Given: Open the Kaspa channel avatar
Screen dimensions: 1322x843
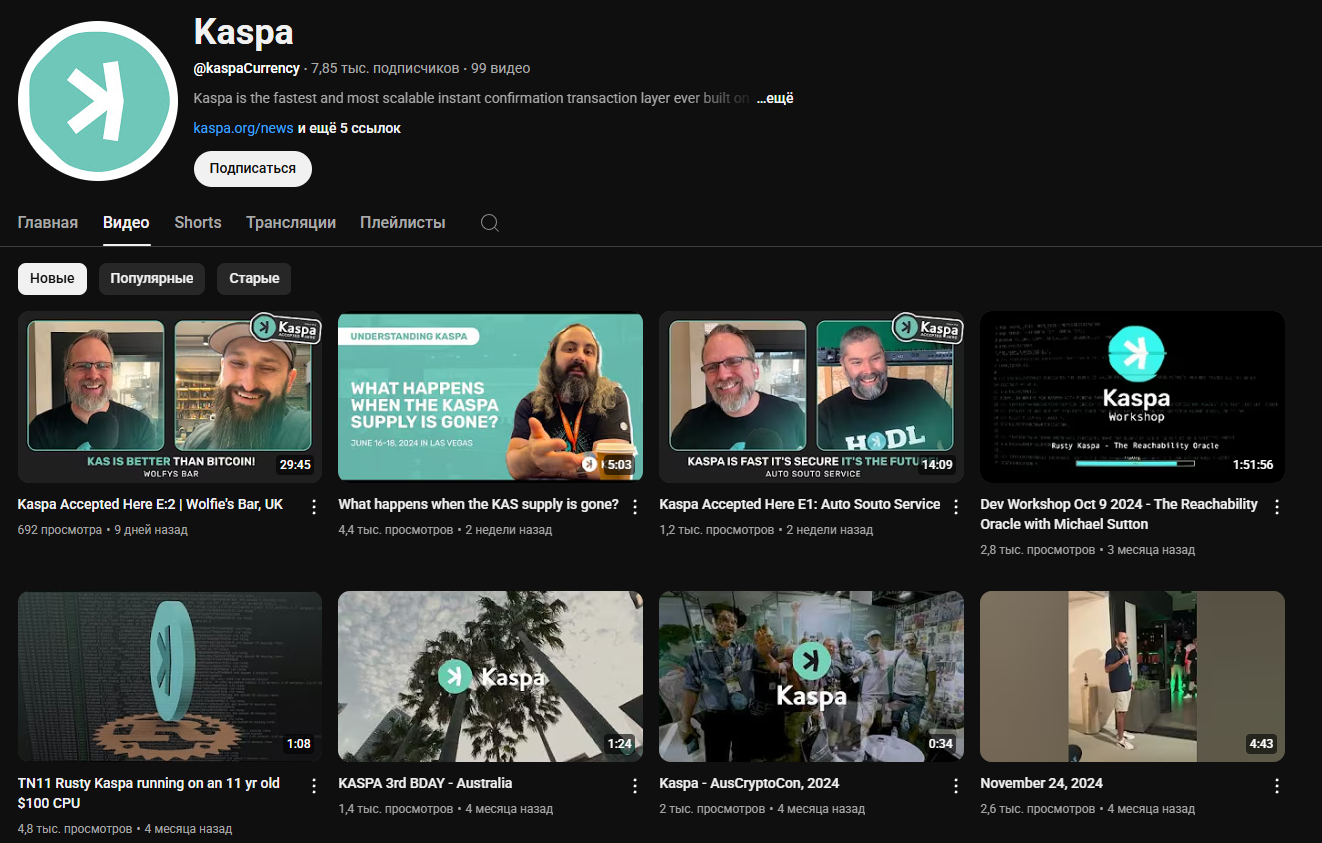Looking at the screenshot, I should (x=97, y=100).
